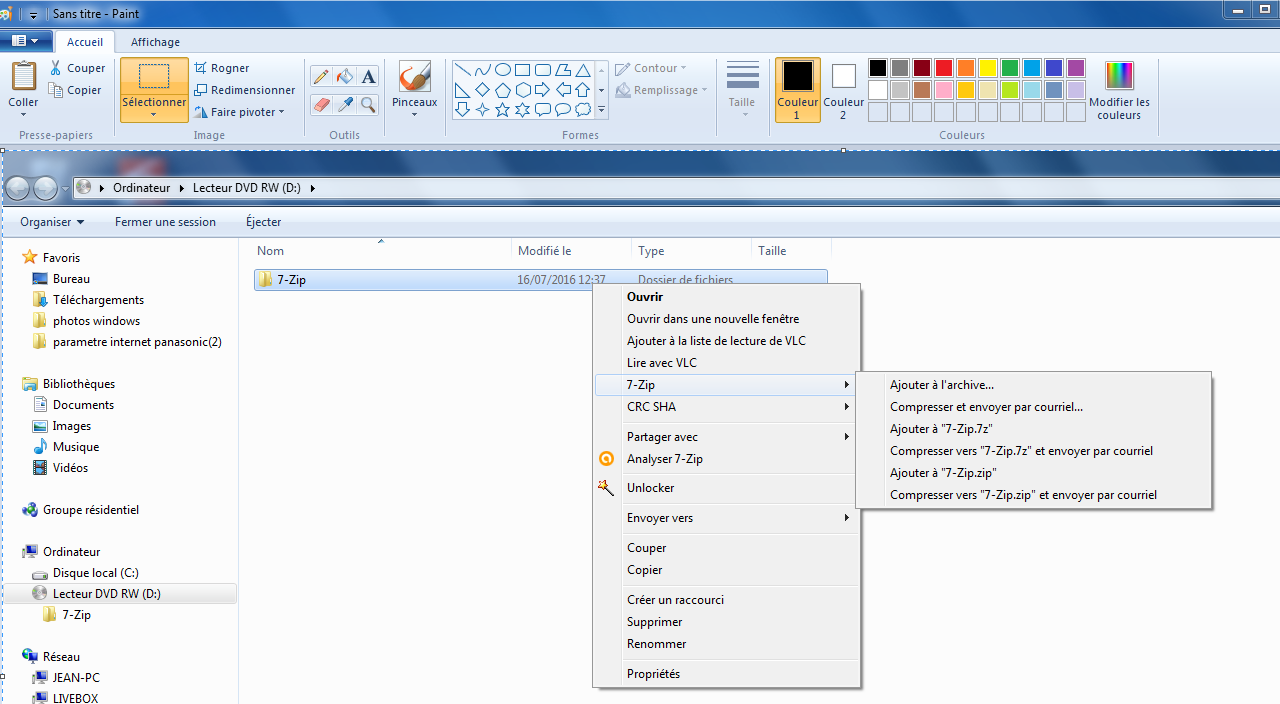The image size is (1280, 704).
Task: Click CRC SHA context menu entry
Action: 727,407
